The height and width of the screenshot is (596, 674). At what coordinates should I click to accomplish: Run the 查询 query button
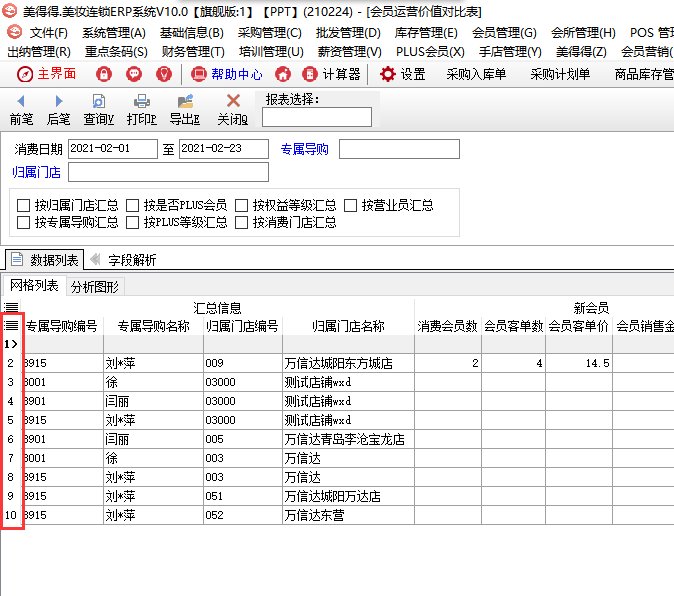(98, 110)
